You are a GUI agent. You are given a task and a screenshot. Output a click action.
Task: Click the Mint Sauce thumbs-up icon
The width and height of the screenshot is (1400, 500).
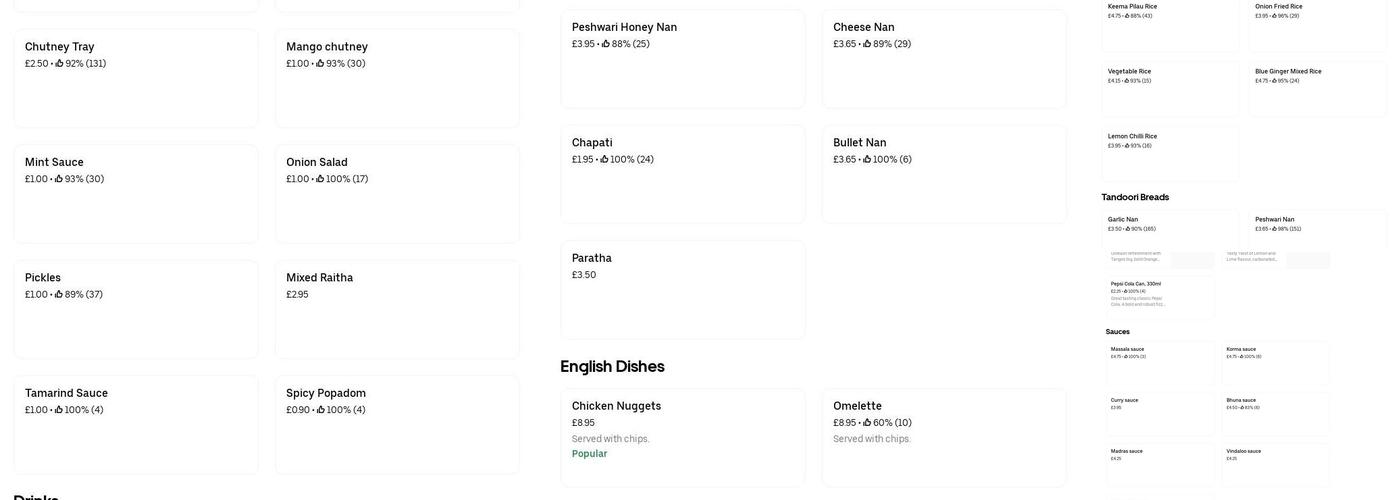[60, 180]
